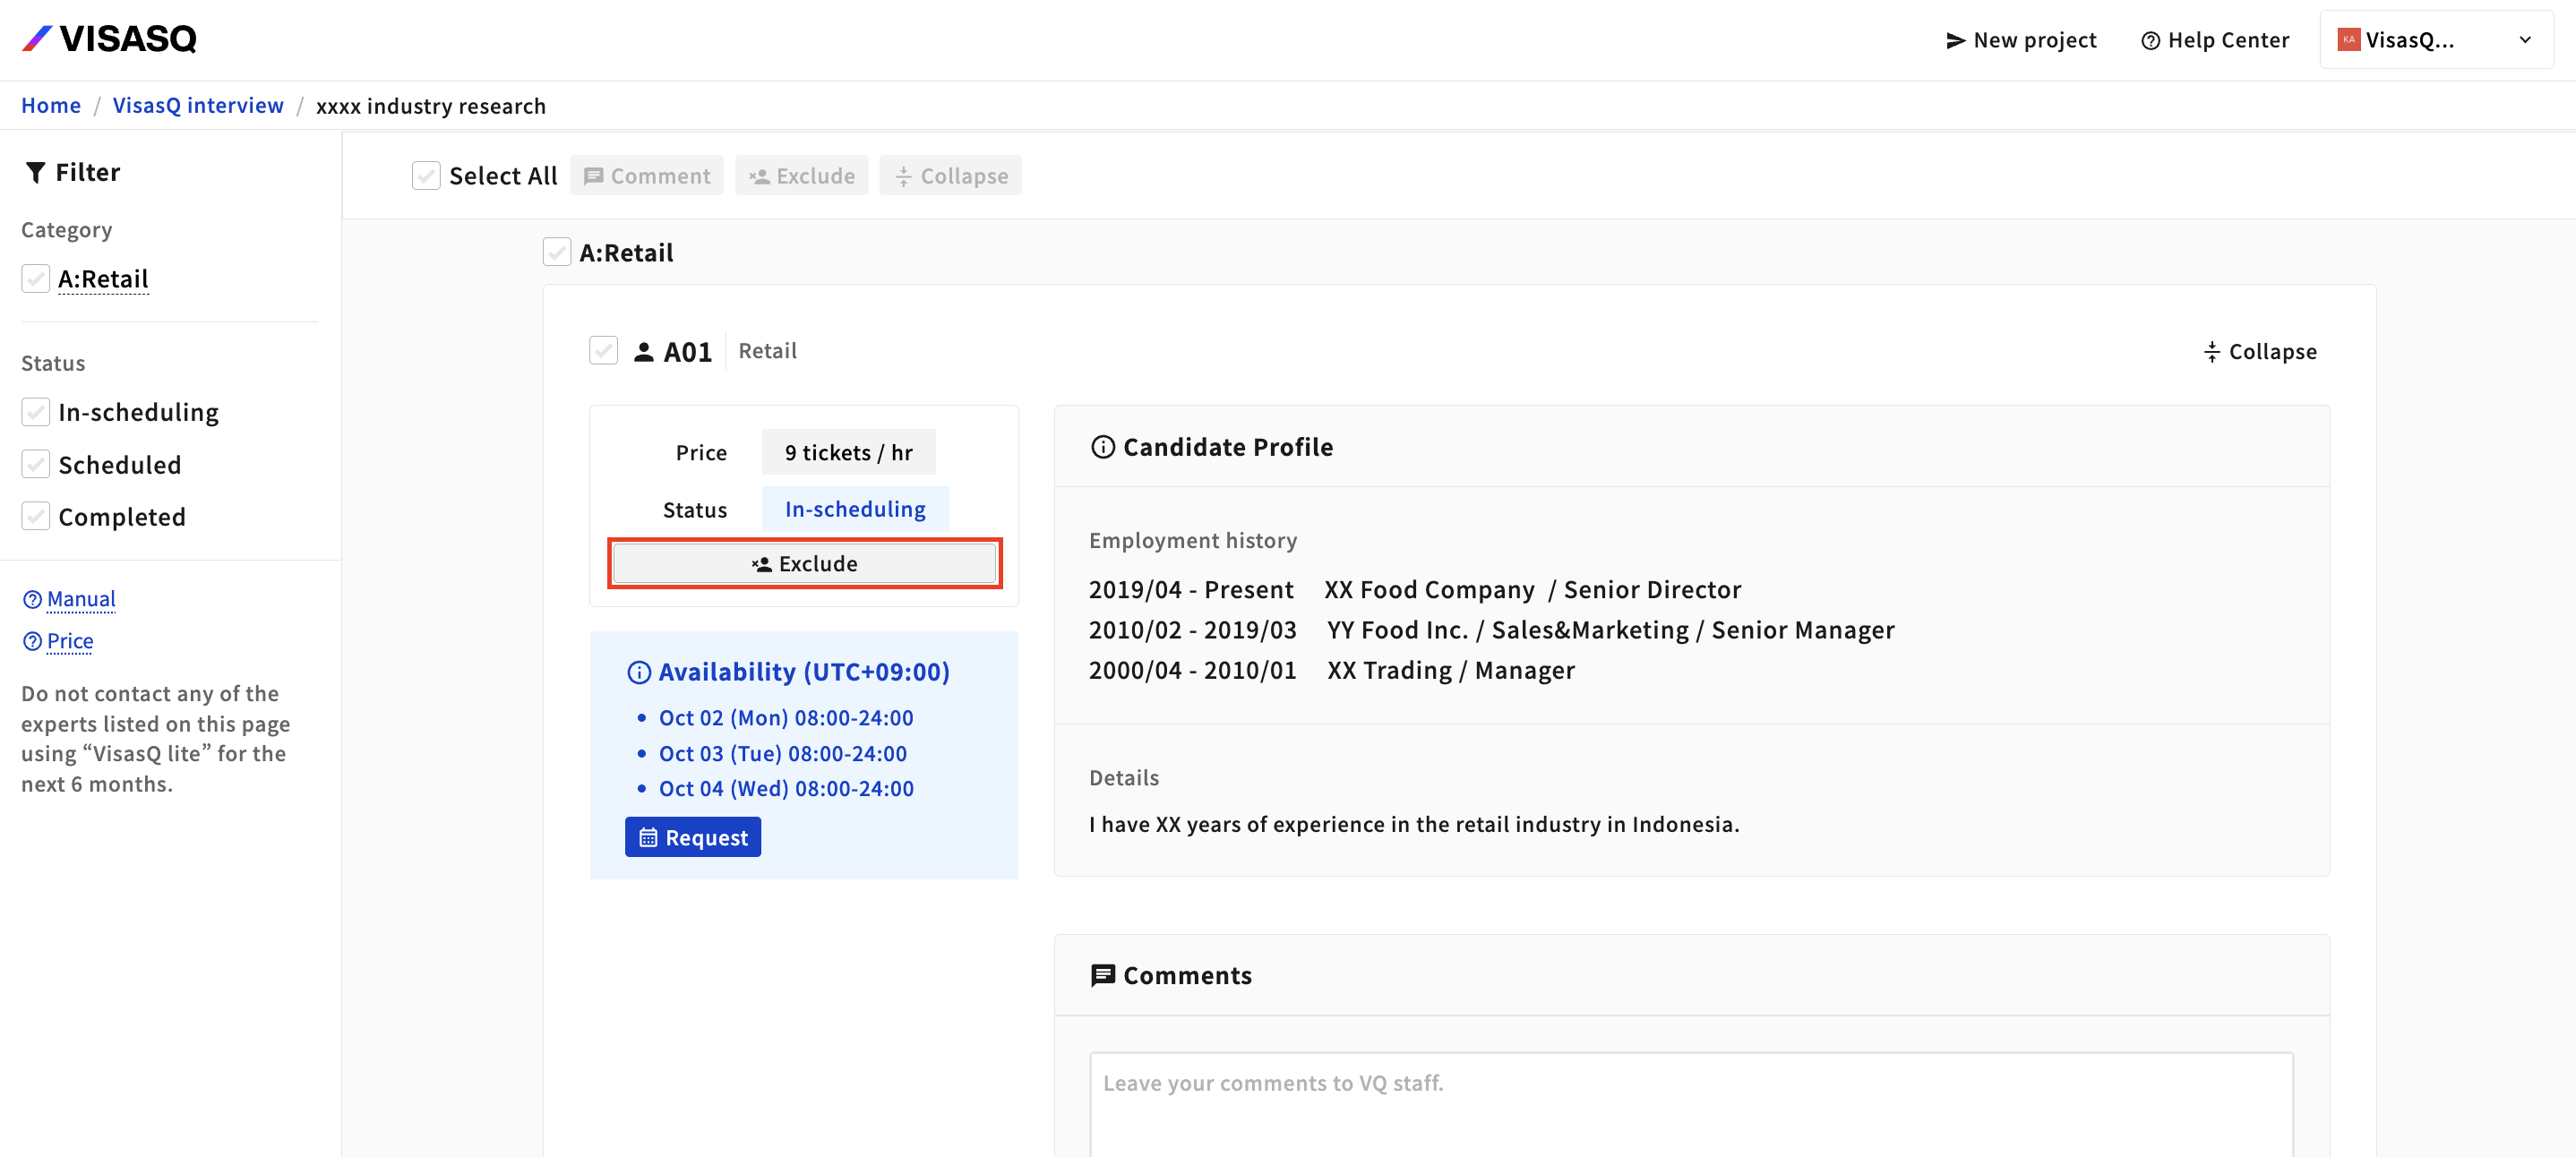2576x1157 pixels.
Task: Exclude candidate A01
Action: point(805,563)
